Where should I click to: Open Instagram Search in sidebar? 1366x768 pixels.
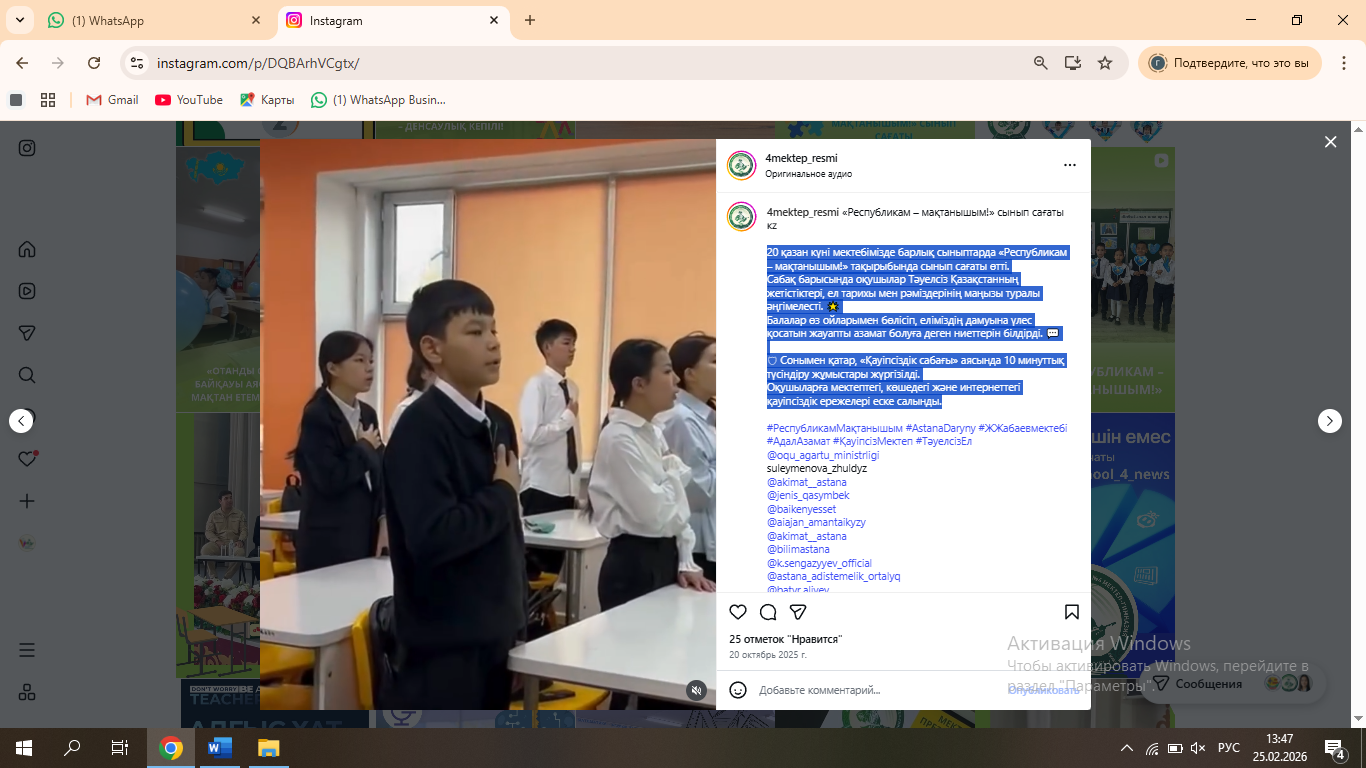coord(27,375)
